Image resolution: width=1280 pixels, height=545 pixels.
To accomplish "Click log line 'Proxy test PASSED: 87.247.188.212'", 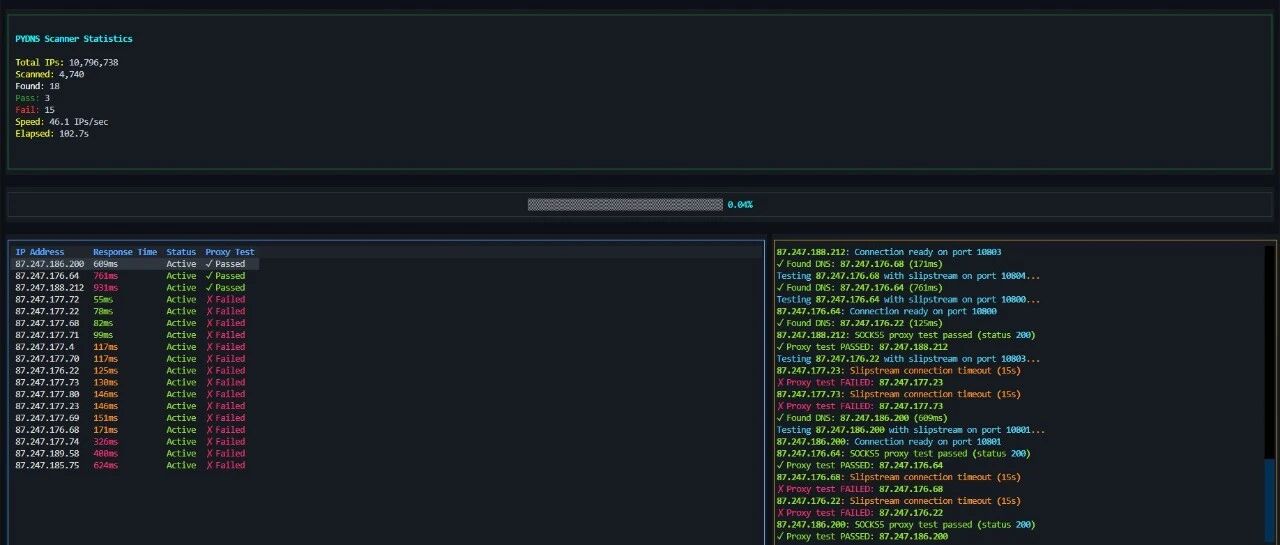I will tap(862, 347).
